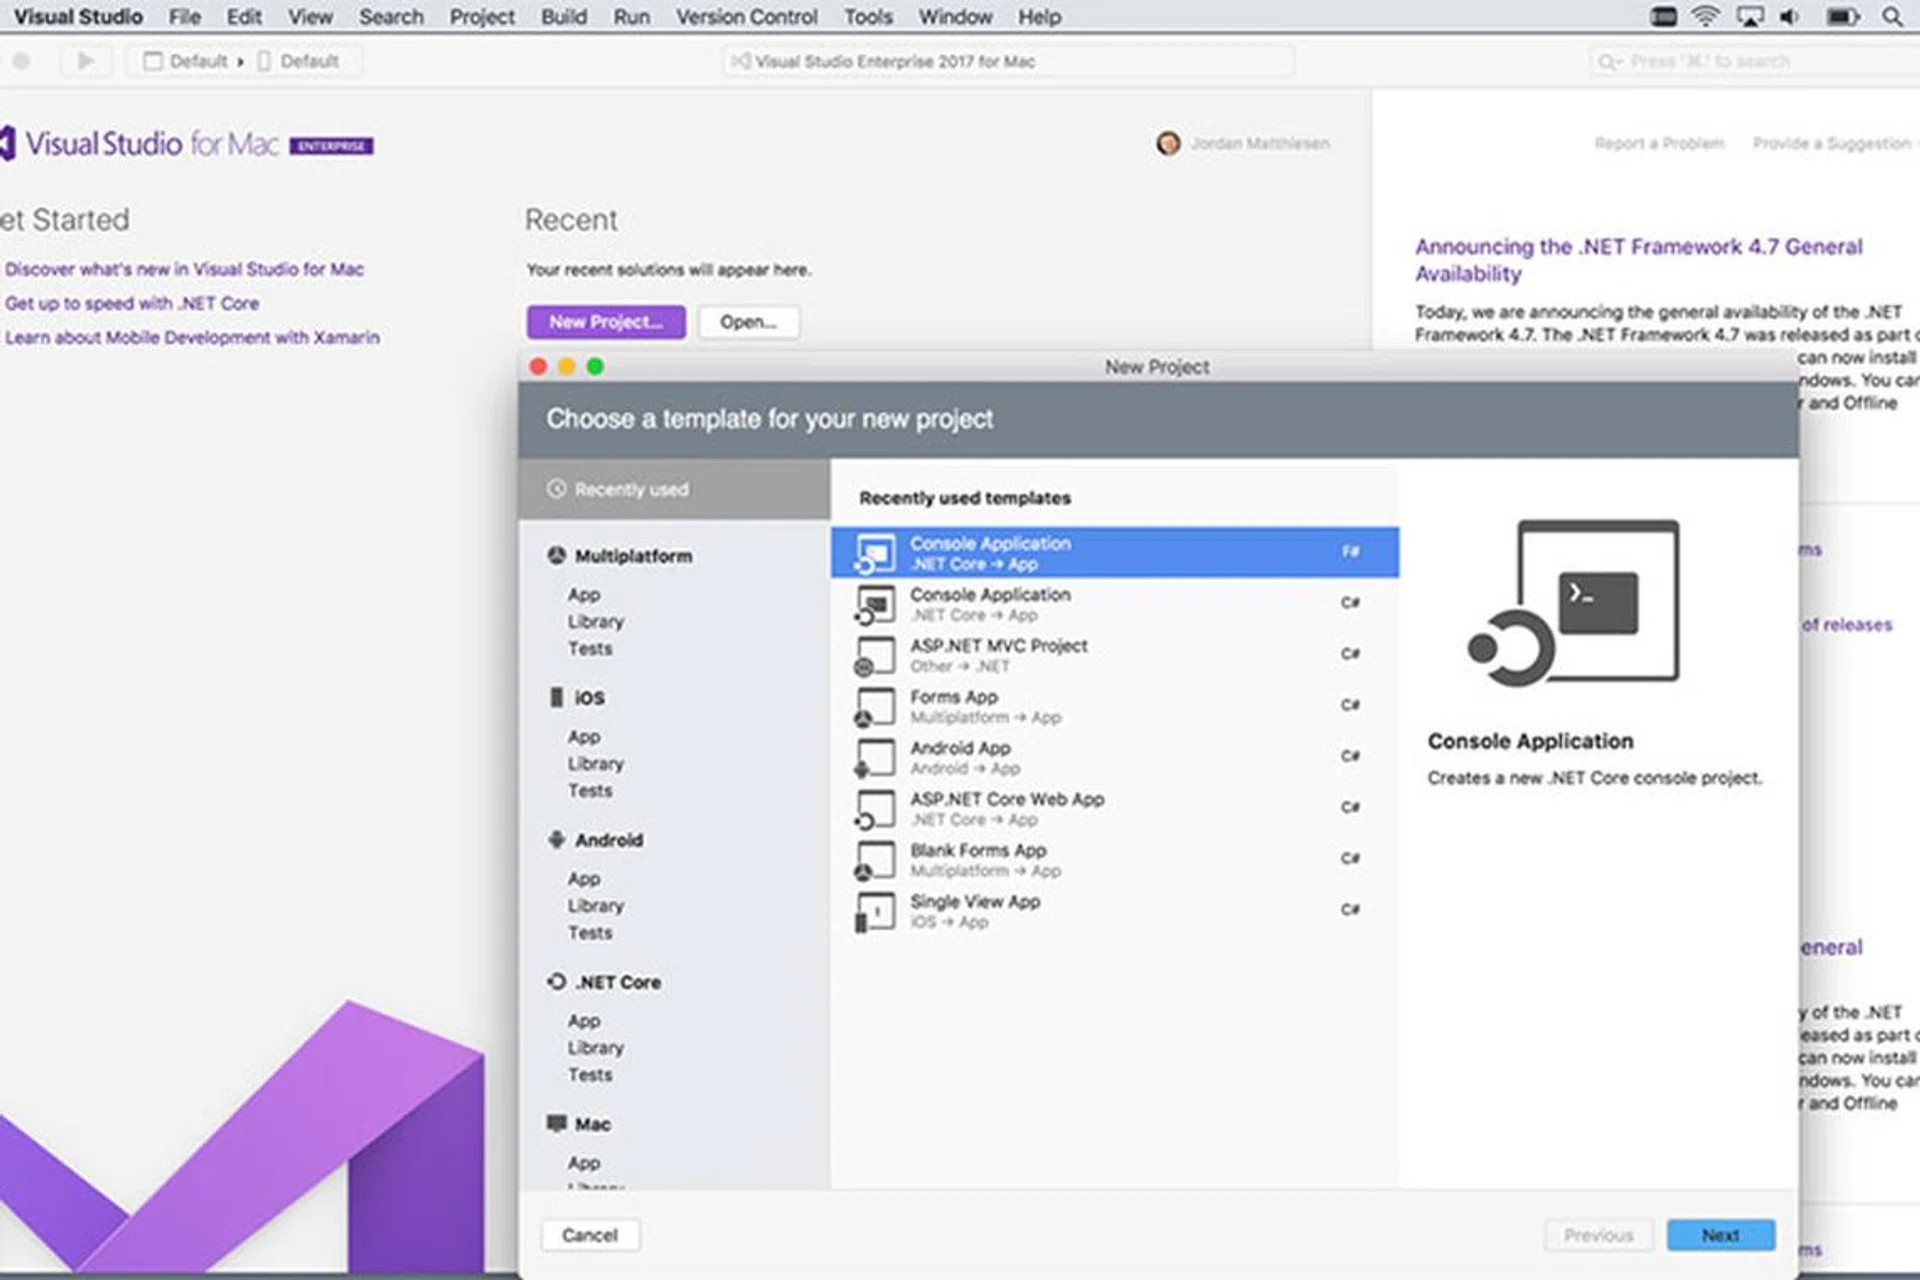Click the Single View App template icon
The image size is (1920, 1280).
(875, 911)
